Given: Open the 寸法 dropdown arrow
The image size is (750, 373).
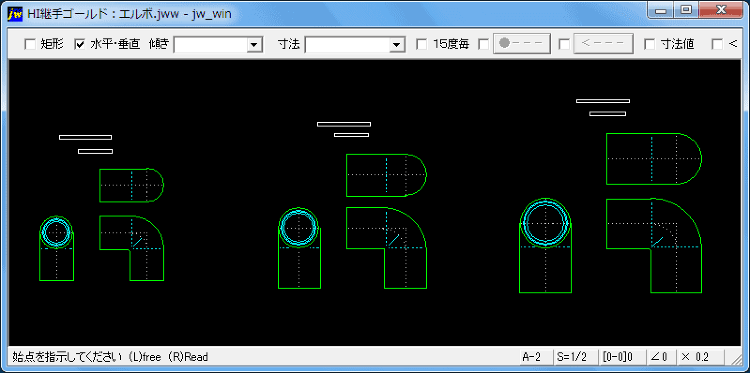Looking at the screenshot, I should 396,45.
